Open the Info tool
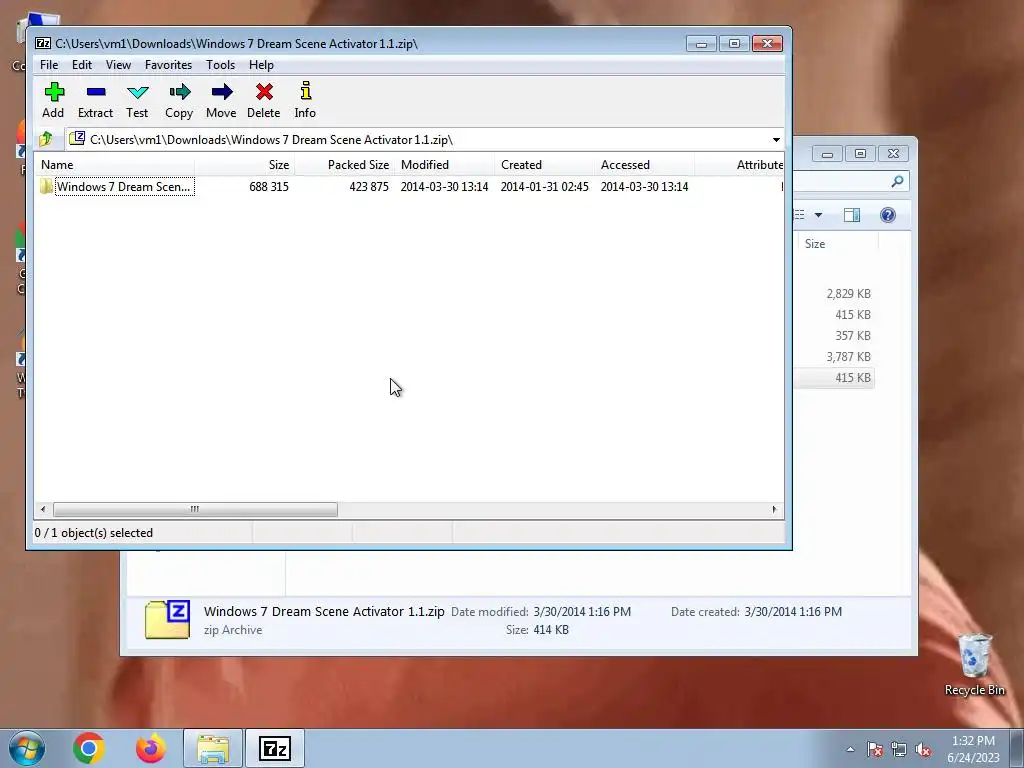 pyautogui.click(x=306, y=91)
